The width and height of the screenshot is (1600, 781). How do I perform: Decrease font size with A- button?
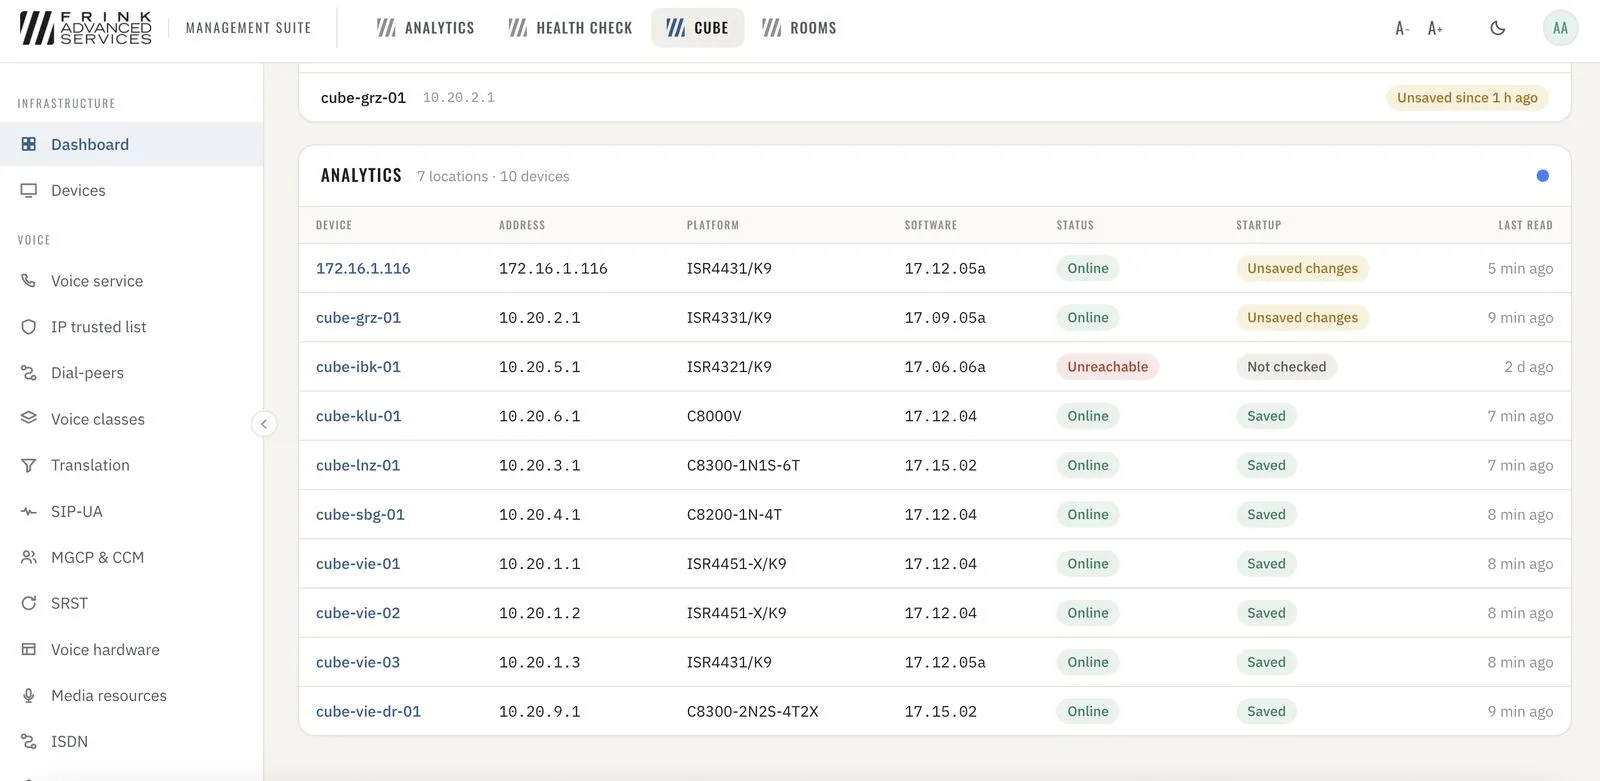(1402, 28)
